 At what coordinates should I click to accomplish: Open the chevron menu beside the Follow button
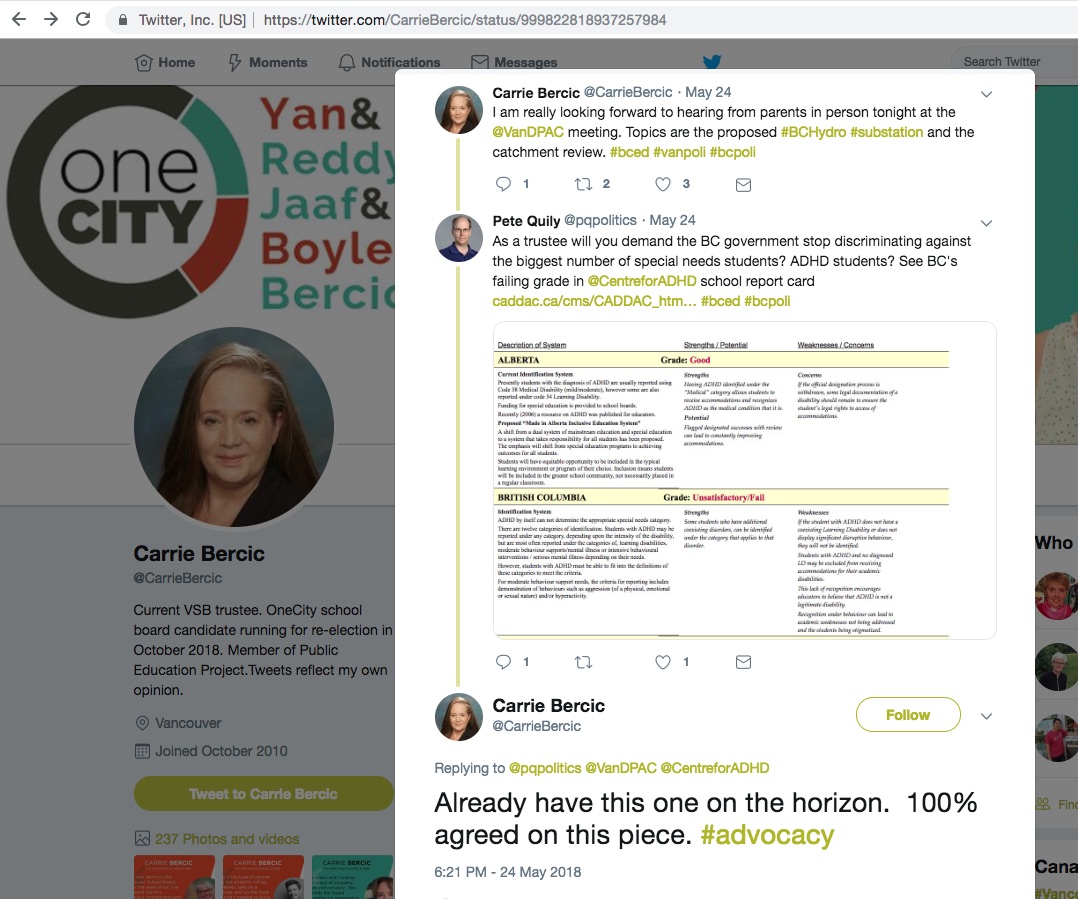point(986,716)
